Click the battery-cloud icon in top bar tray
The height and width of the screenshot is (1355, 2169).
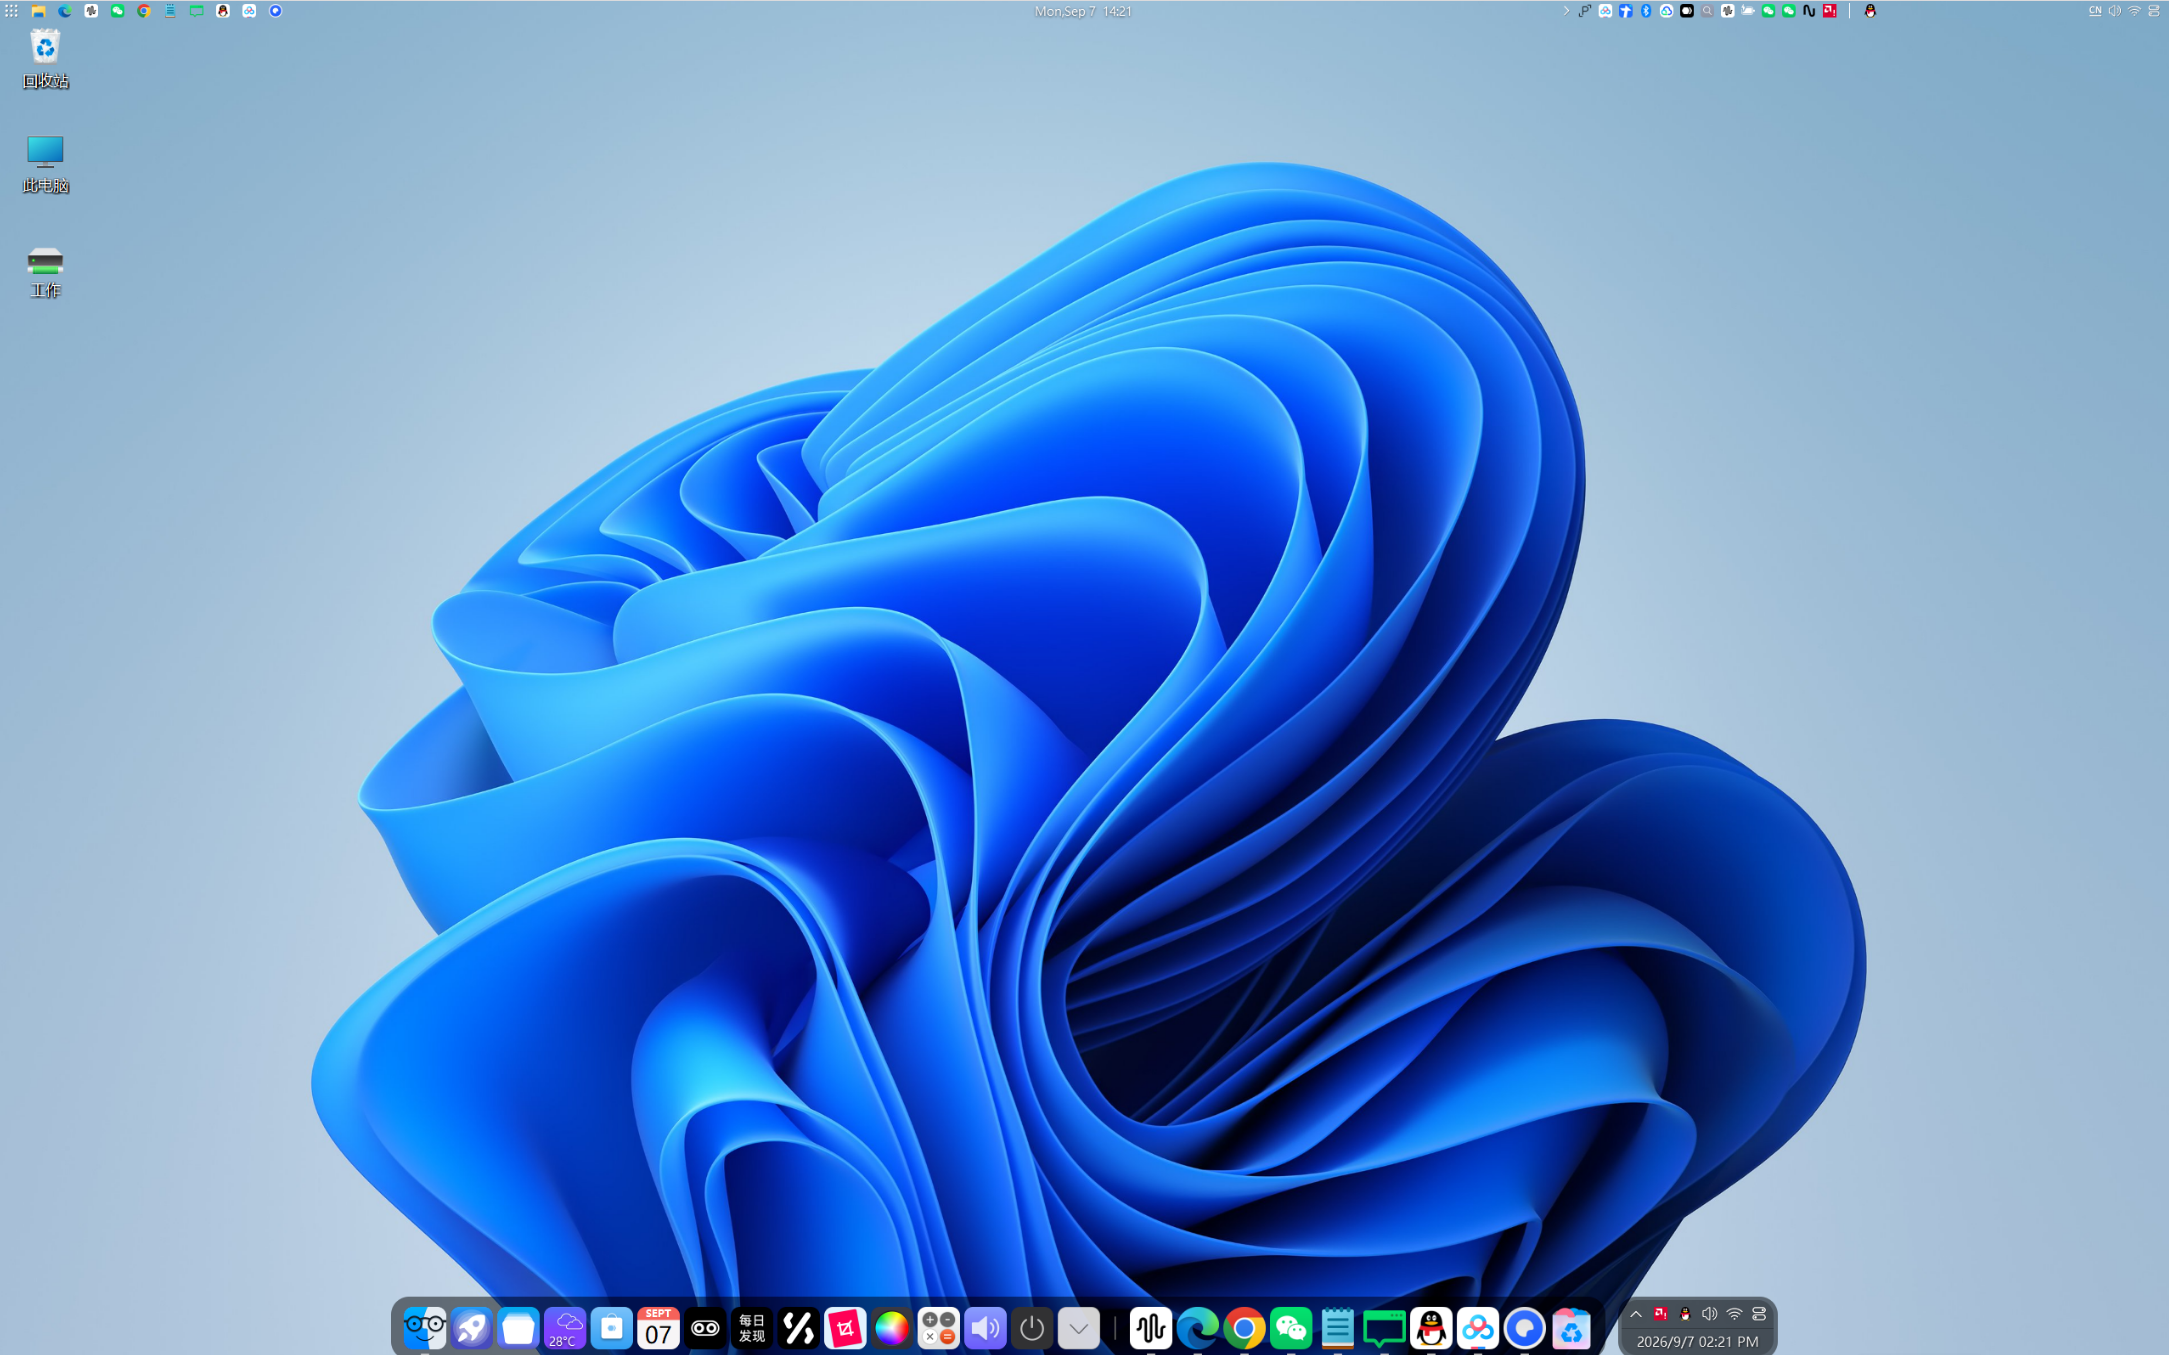pyautogui.click(x=1748, y=11)
